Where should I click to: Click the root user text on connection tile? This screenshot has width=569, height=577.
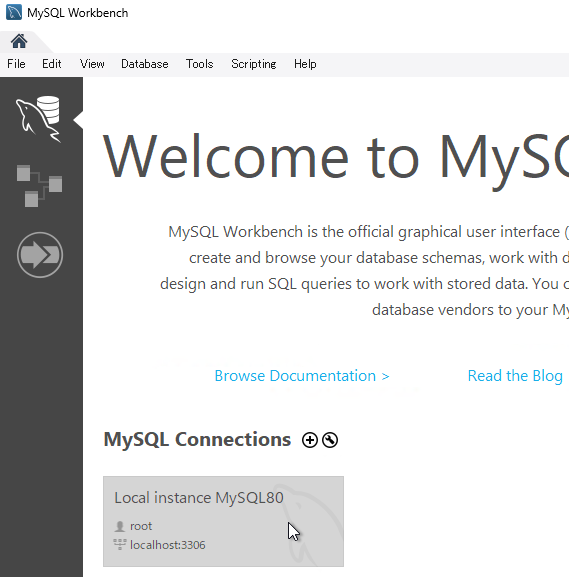click(141, 526)
